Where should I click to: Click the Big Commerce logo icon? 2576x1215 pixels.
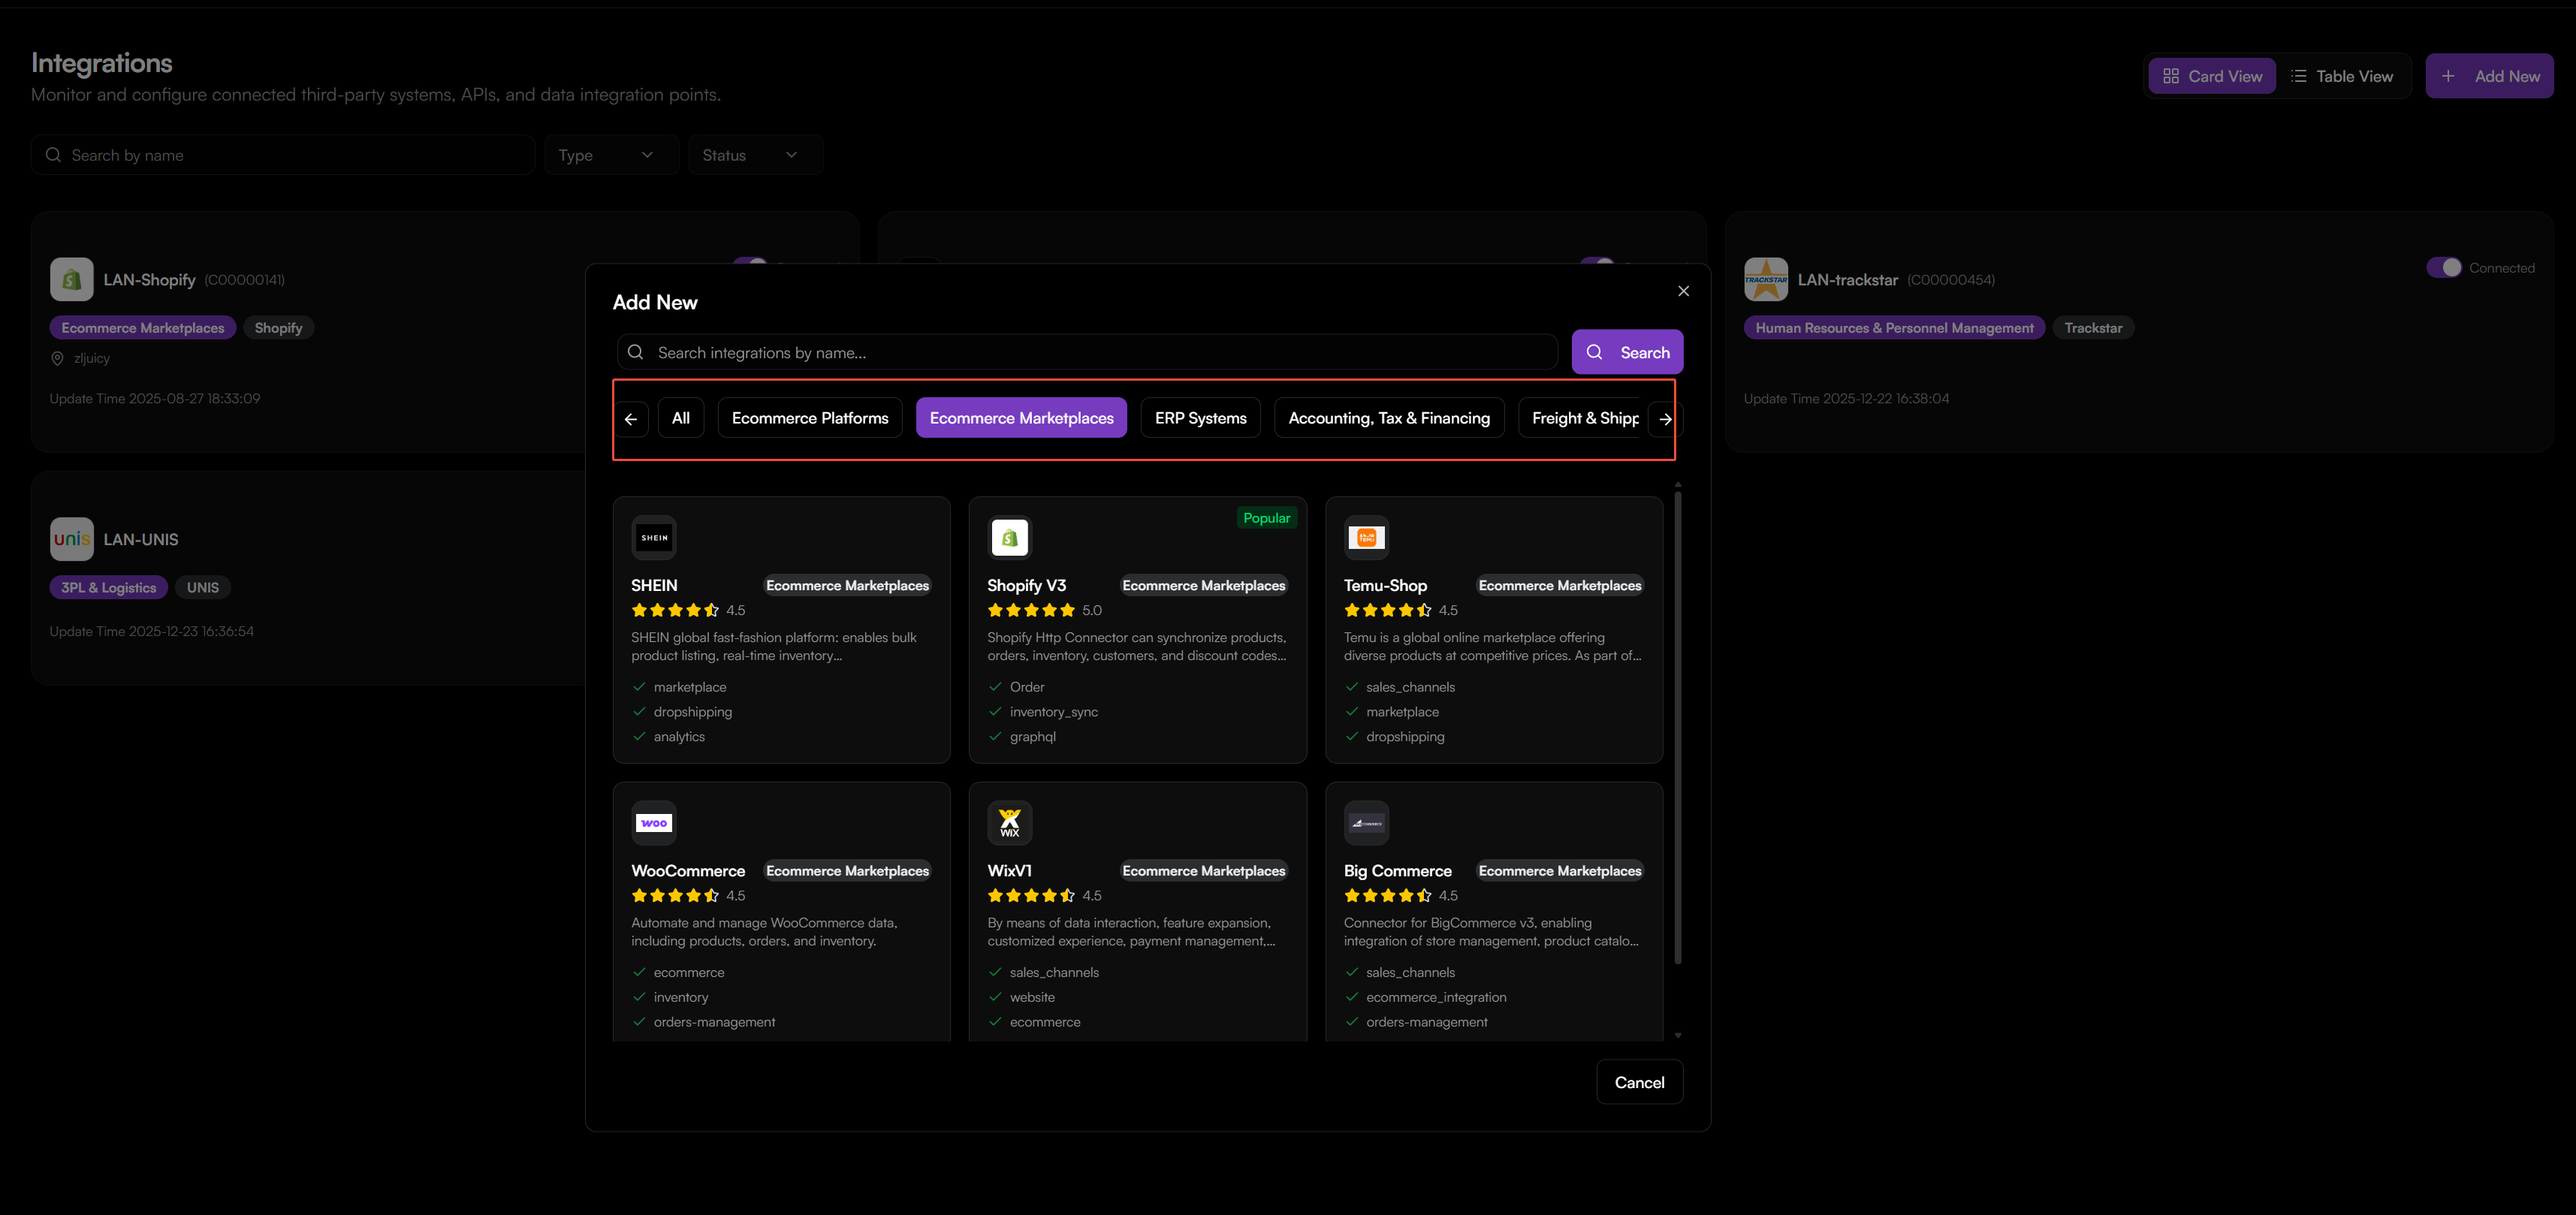[x=1366, y=823]
